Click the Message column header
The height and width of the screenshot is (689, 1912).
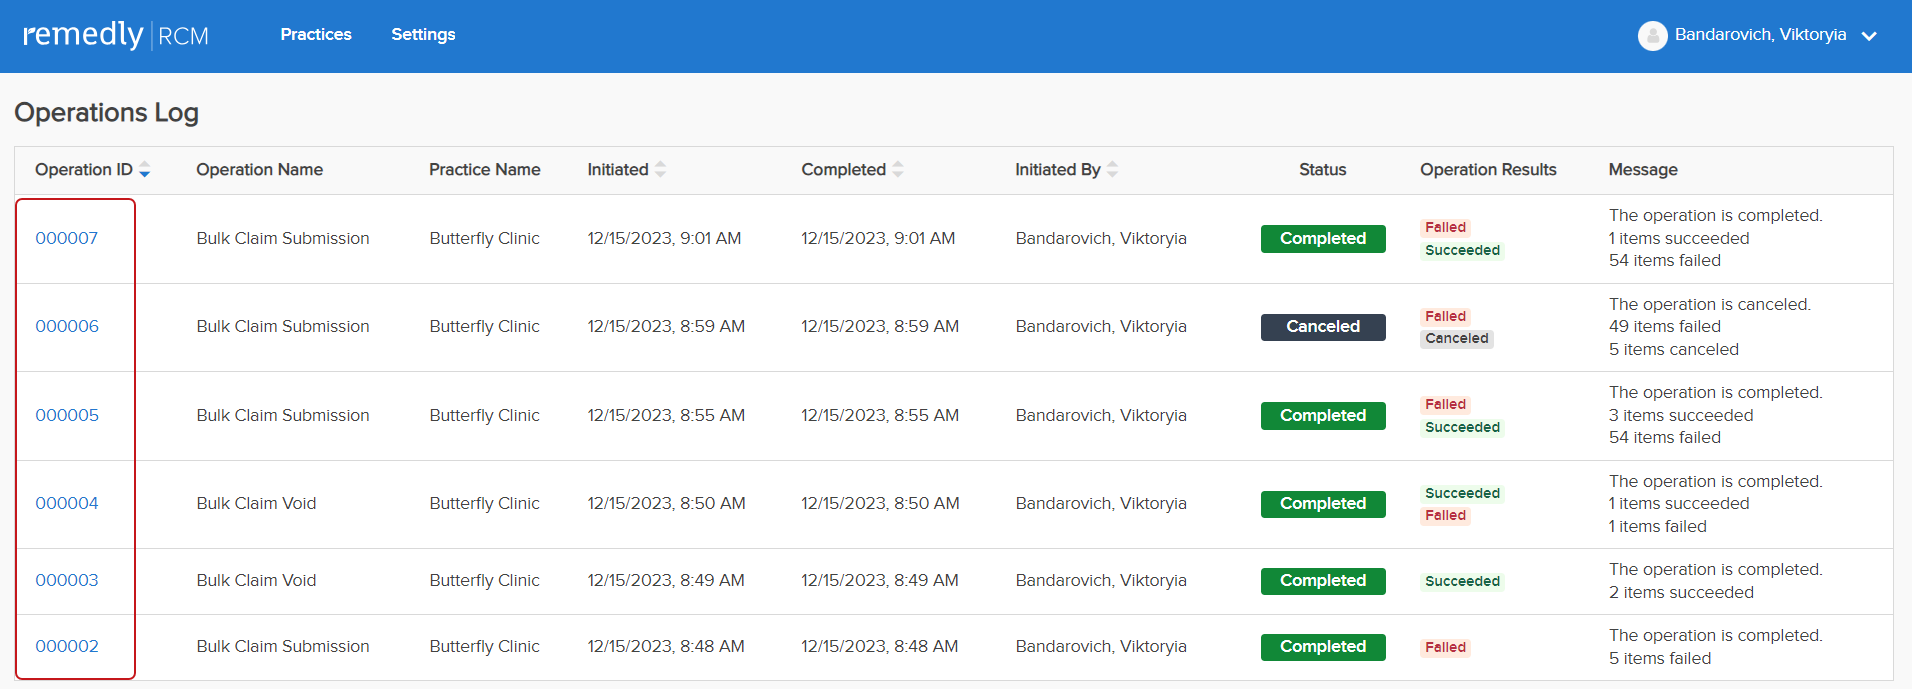coord(1643,170)
